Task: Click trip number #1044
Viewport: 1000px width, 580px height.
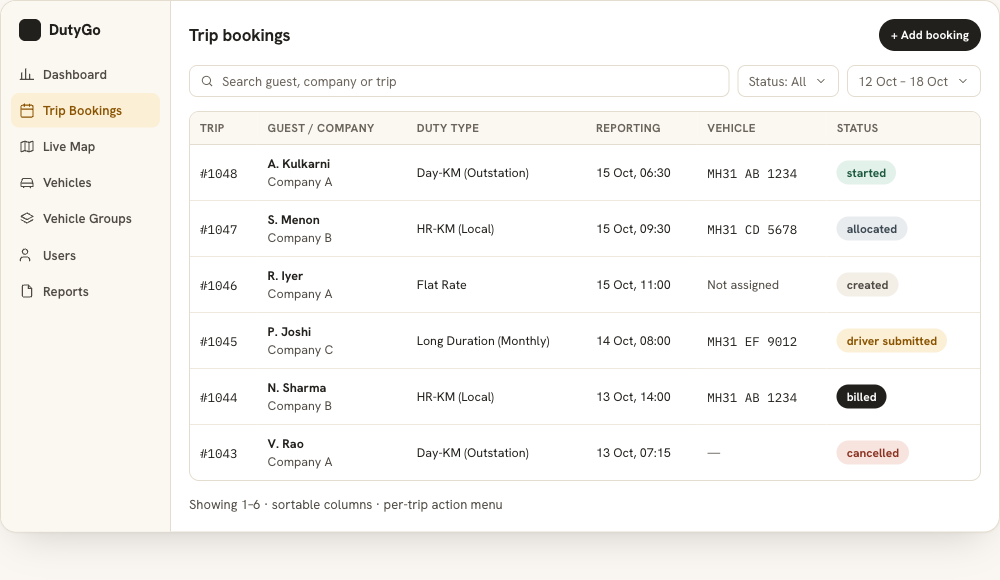Action: 219,398
